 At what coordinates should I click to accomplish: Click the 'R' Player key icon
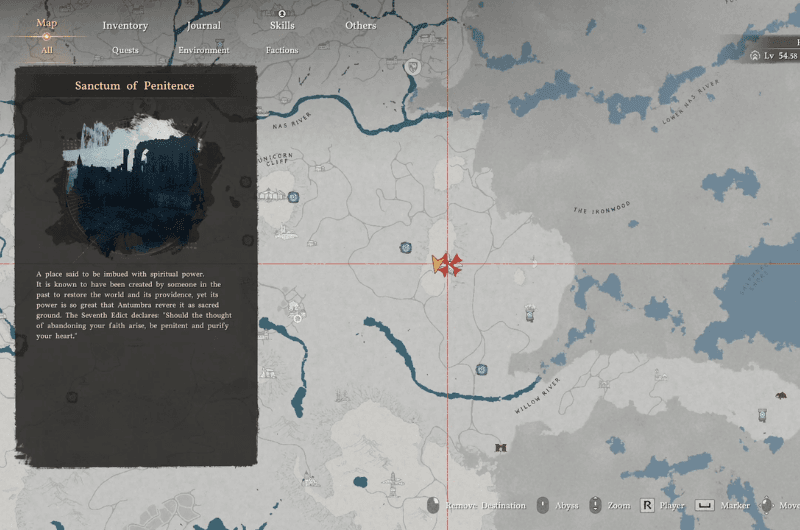tap(647, 506)
